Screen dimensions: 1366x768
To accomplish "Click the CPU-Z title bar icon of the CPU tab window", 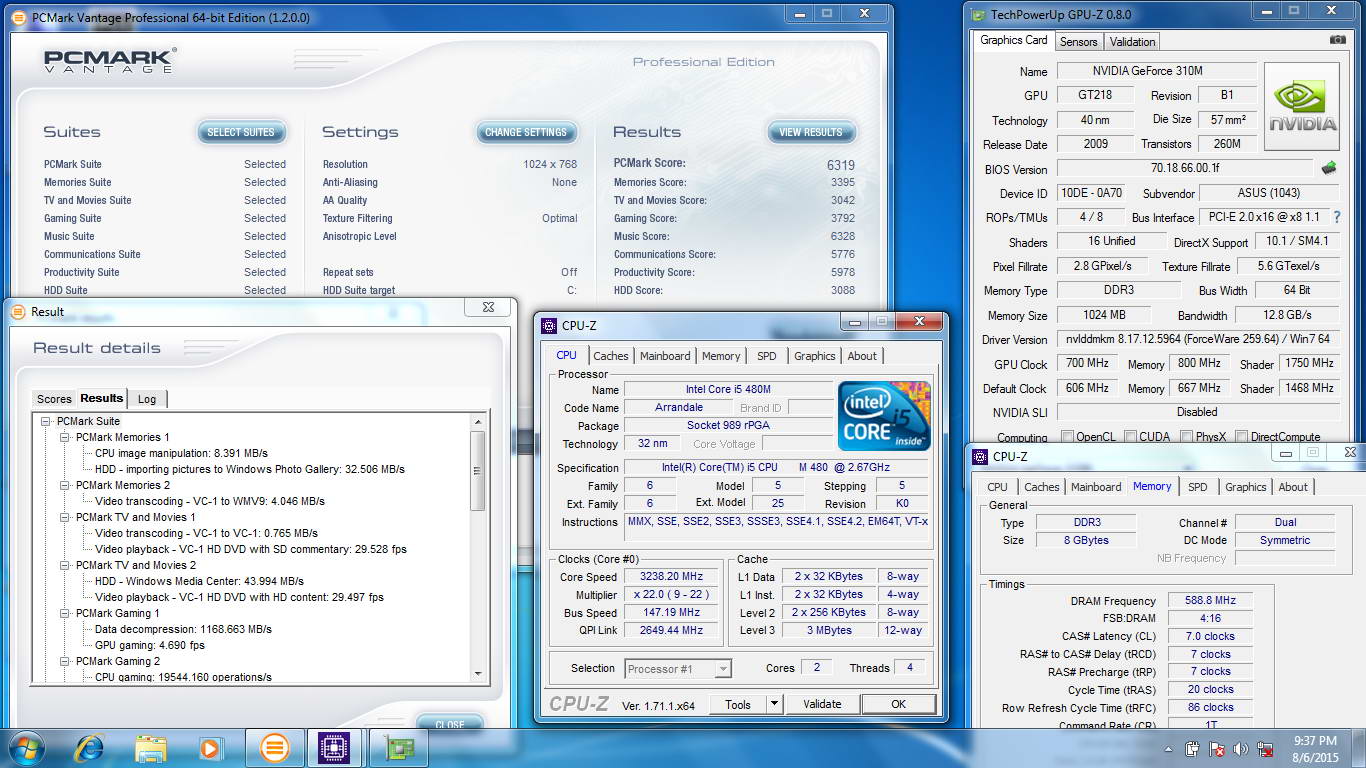I will click(549, 325).
